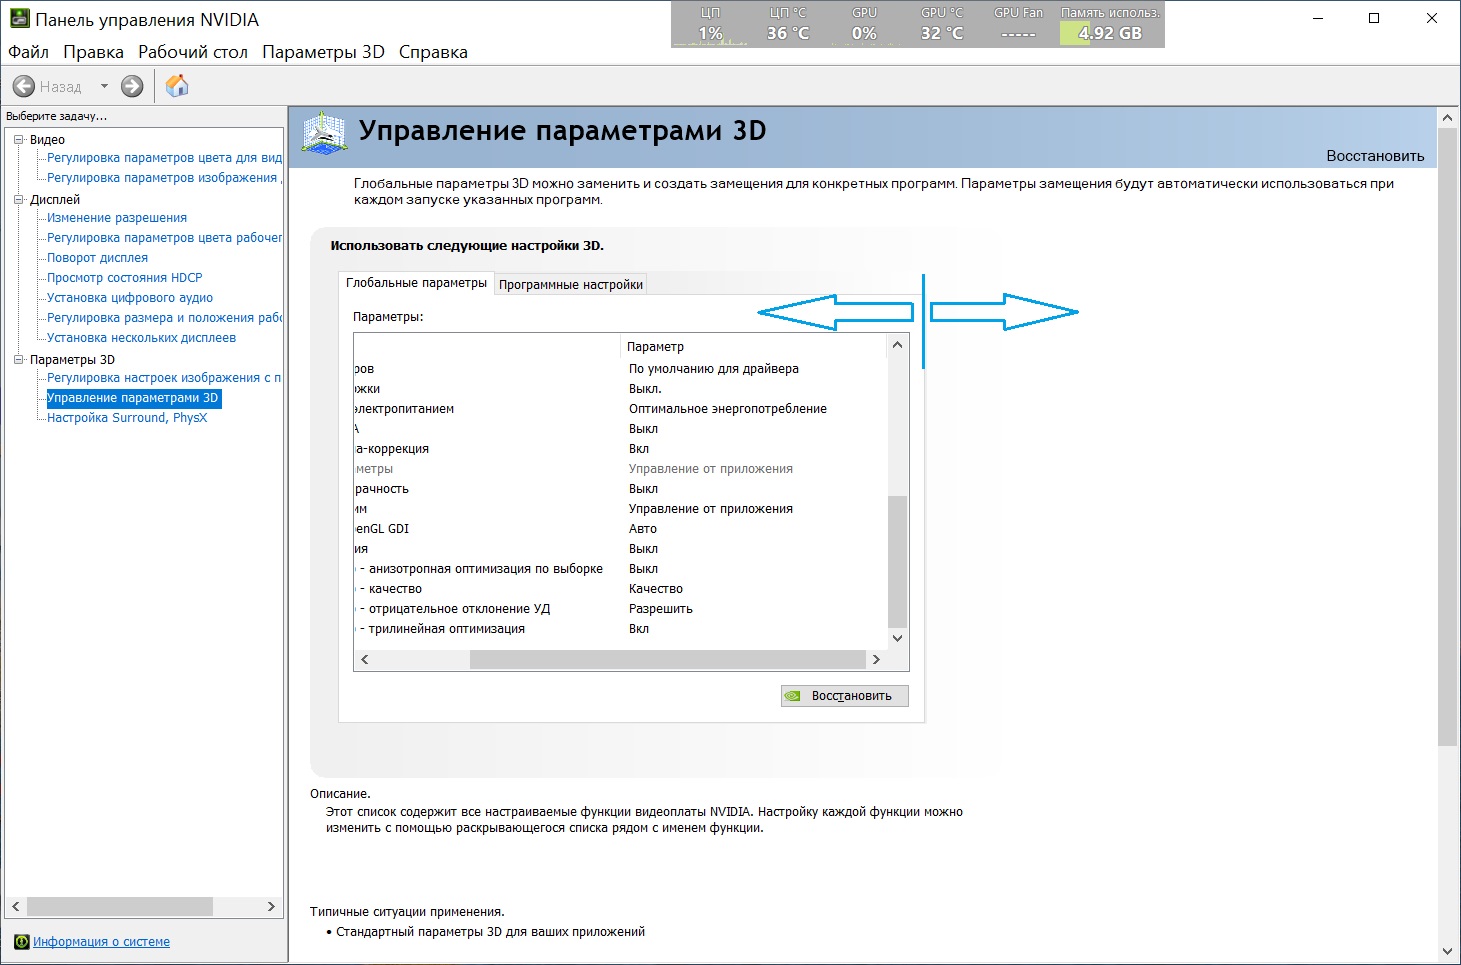Open Изменение разрешения in the tree
Viewport: 1461px width, 965px height.
117,218
